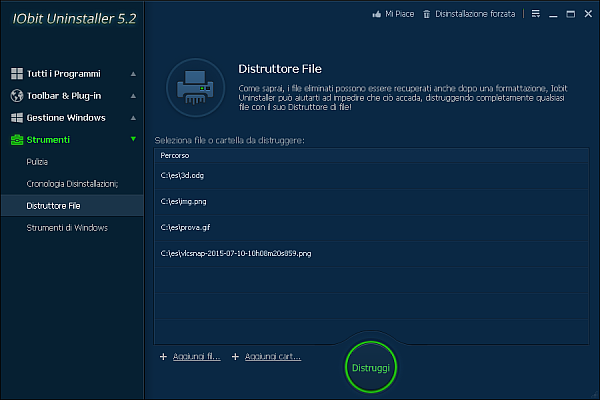Image resolution: width=600 pixels, height=400 pixels.
Task: Click the Percorso column header
Action: (x=371, y=155)
